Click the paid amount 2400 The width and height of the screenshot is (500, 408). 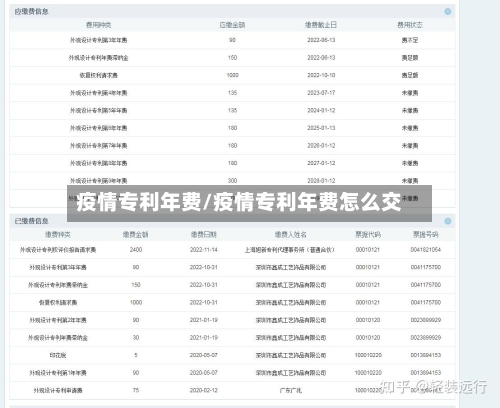136,250
